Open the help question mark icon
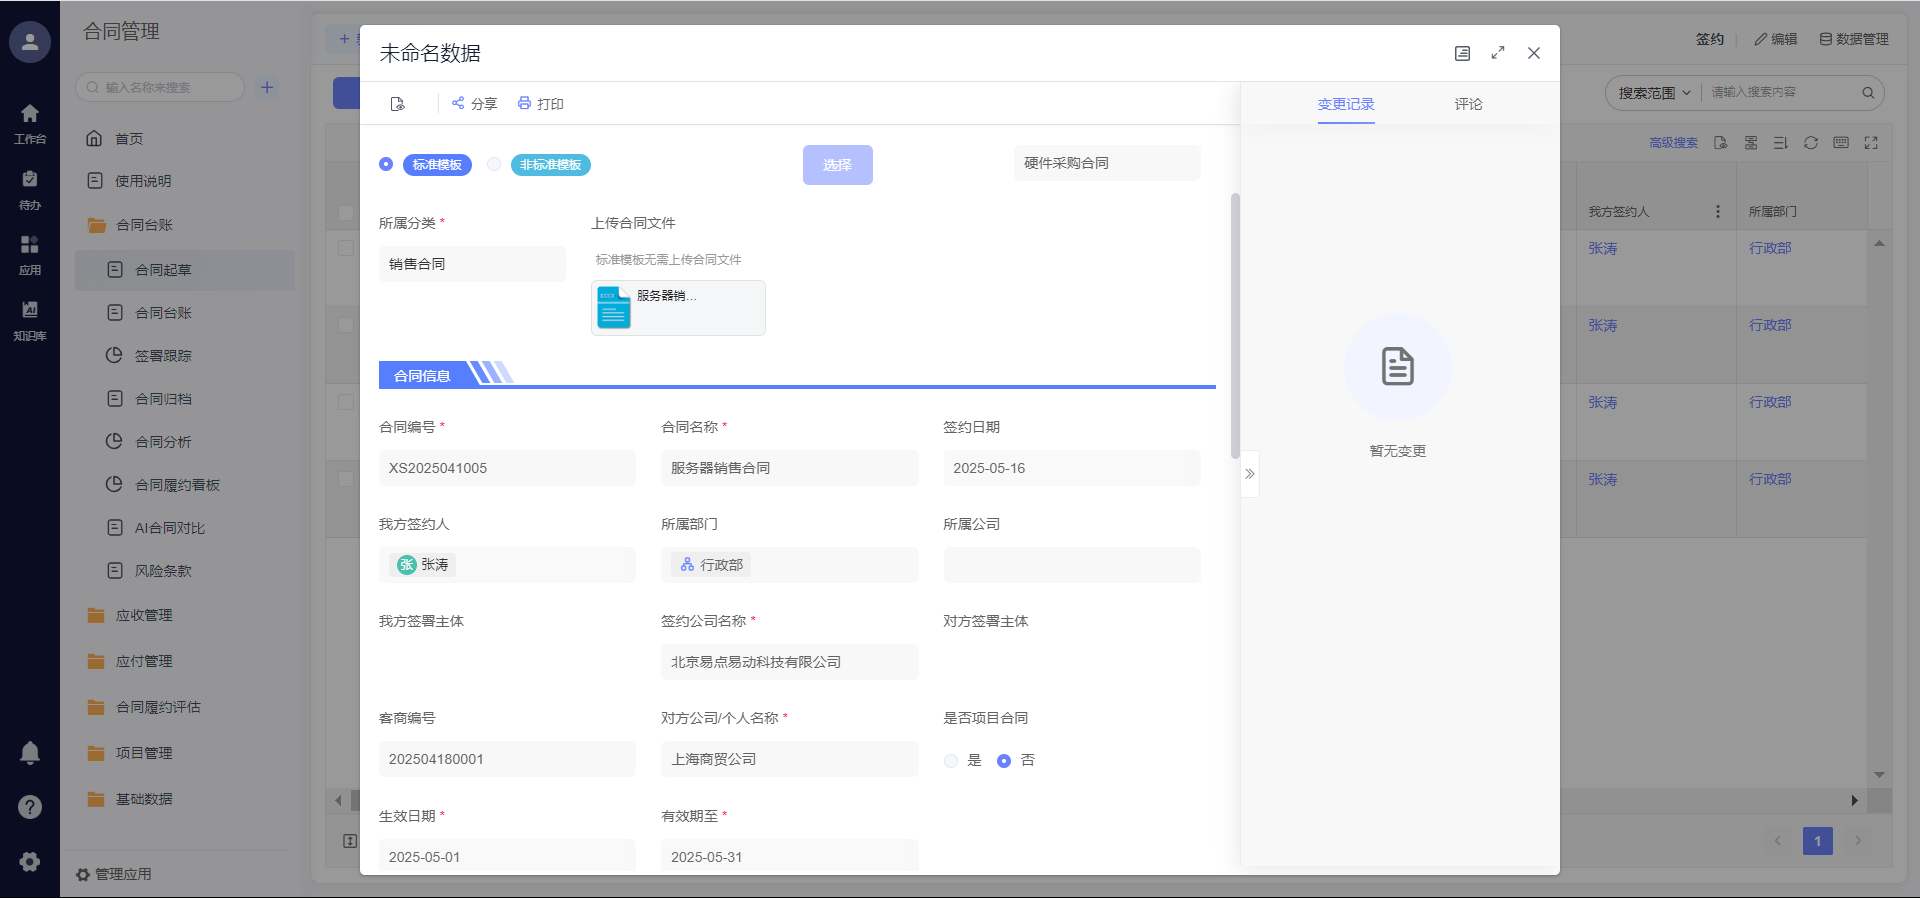This screenshot has height=898, width=1920. [30, 807]
